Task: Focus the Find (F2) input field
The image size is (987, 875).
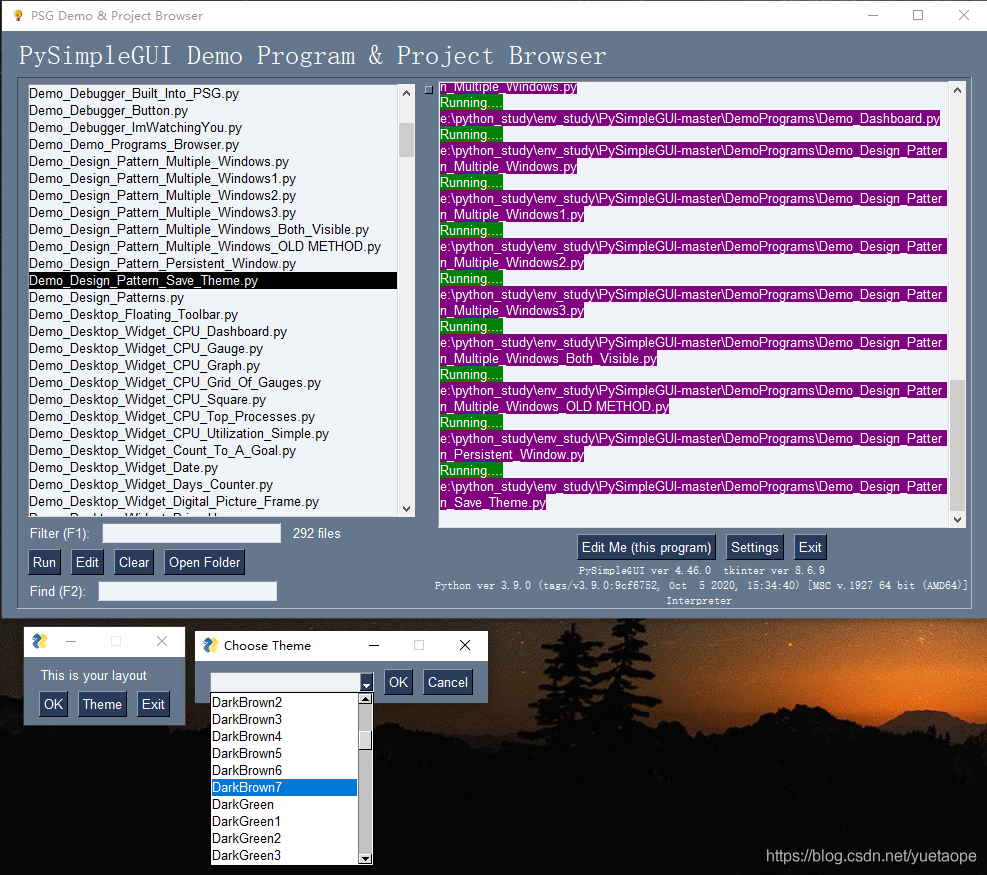Action: 188,591
